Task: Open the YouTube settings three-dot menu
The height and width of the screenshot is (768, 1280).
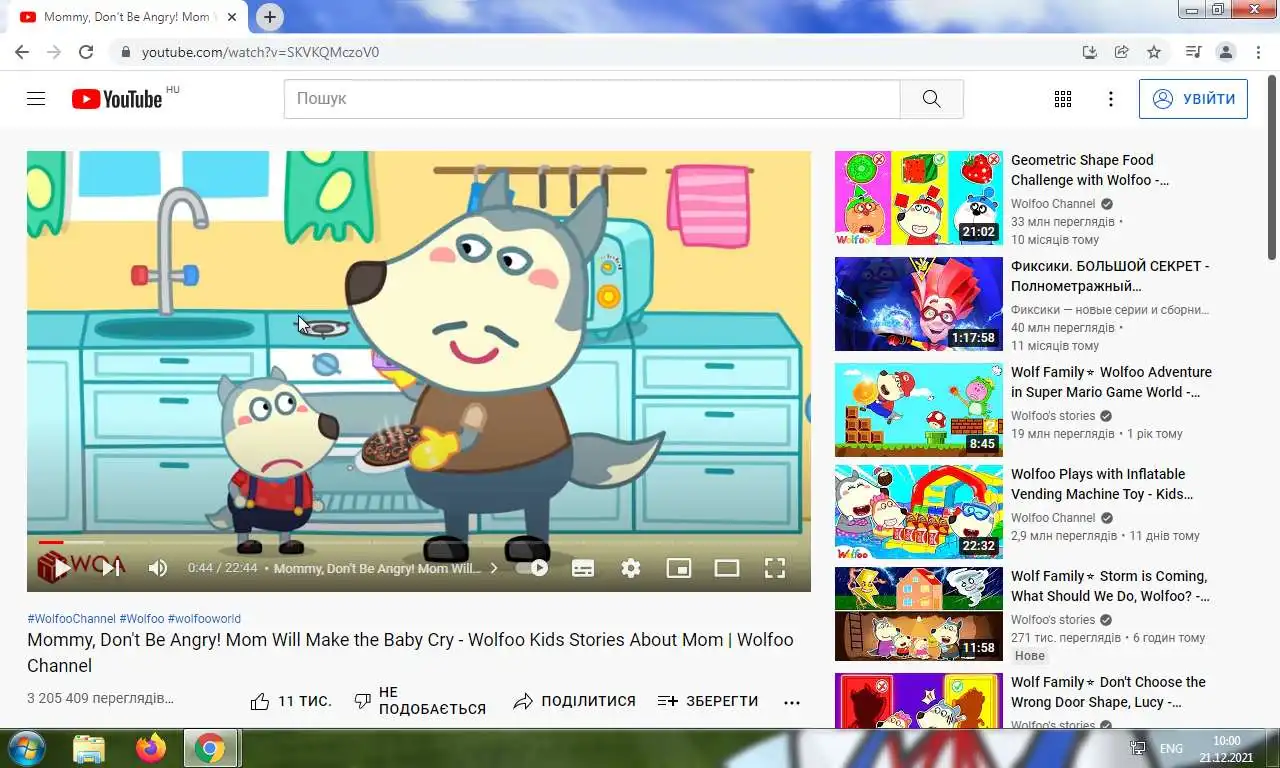Action: (1110, 99)
